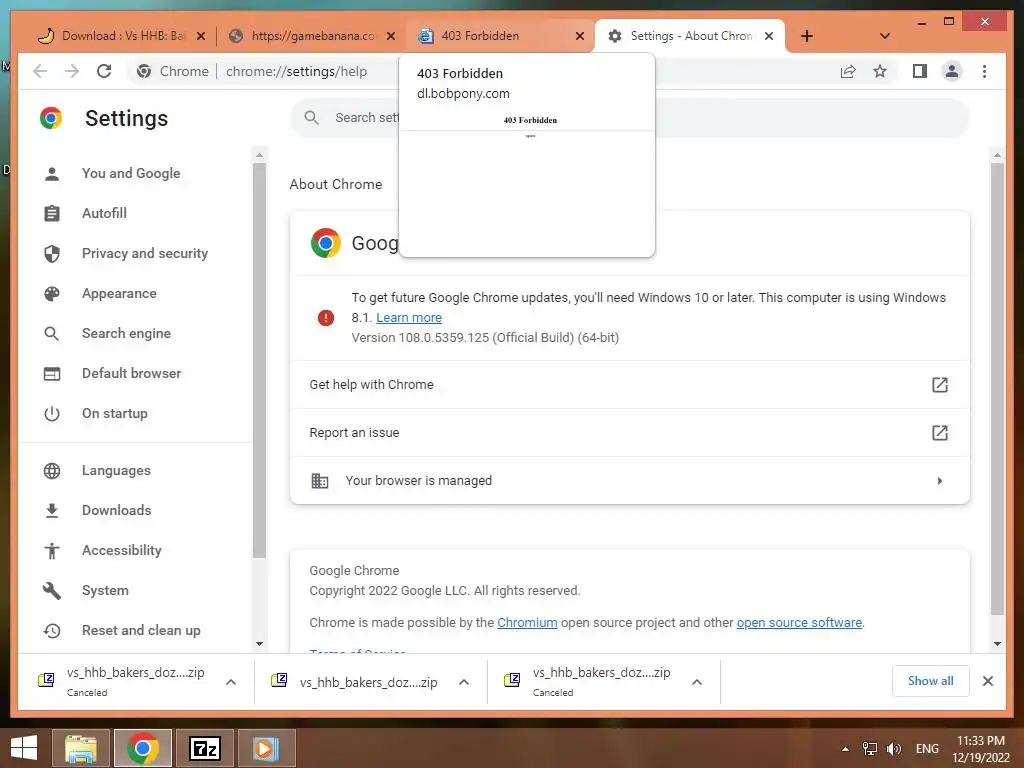Click the sidebar scrollbar down arrow

coord(259,644)
